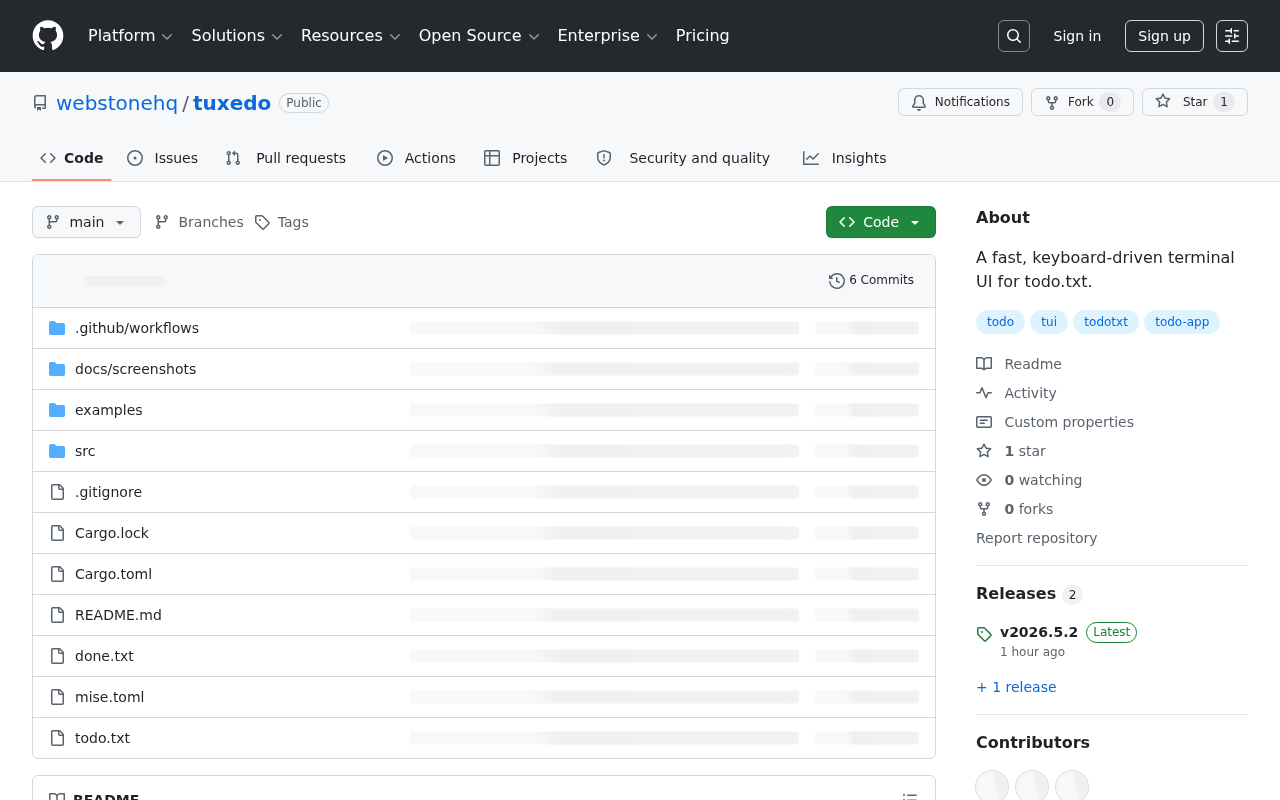Select the todotxt topic tag
The width and height of the screenshot is (1280, 800).
1106,322
